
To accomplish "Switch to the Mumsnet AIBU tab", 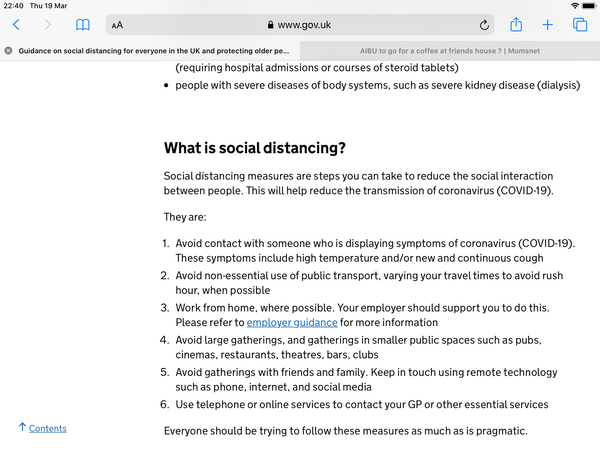I will pyautogui.click(x=447, y=50).
